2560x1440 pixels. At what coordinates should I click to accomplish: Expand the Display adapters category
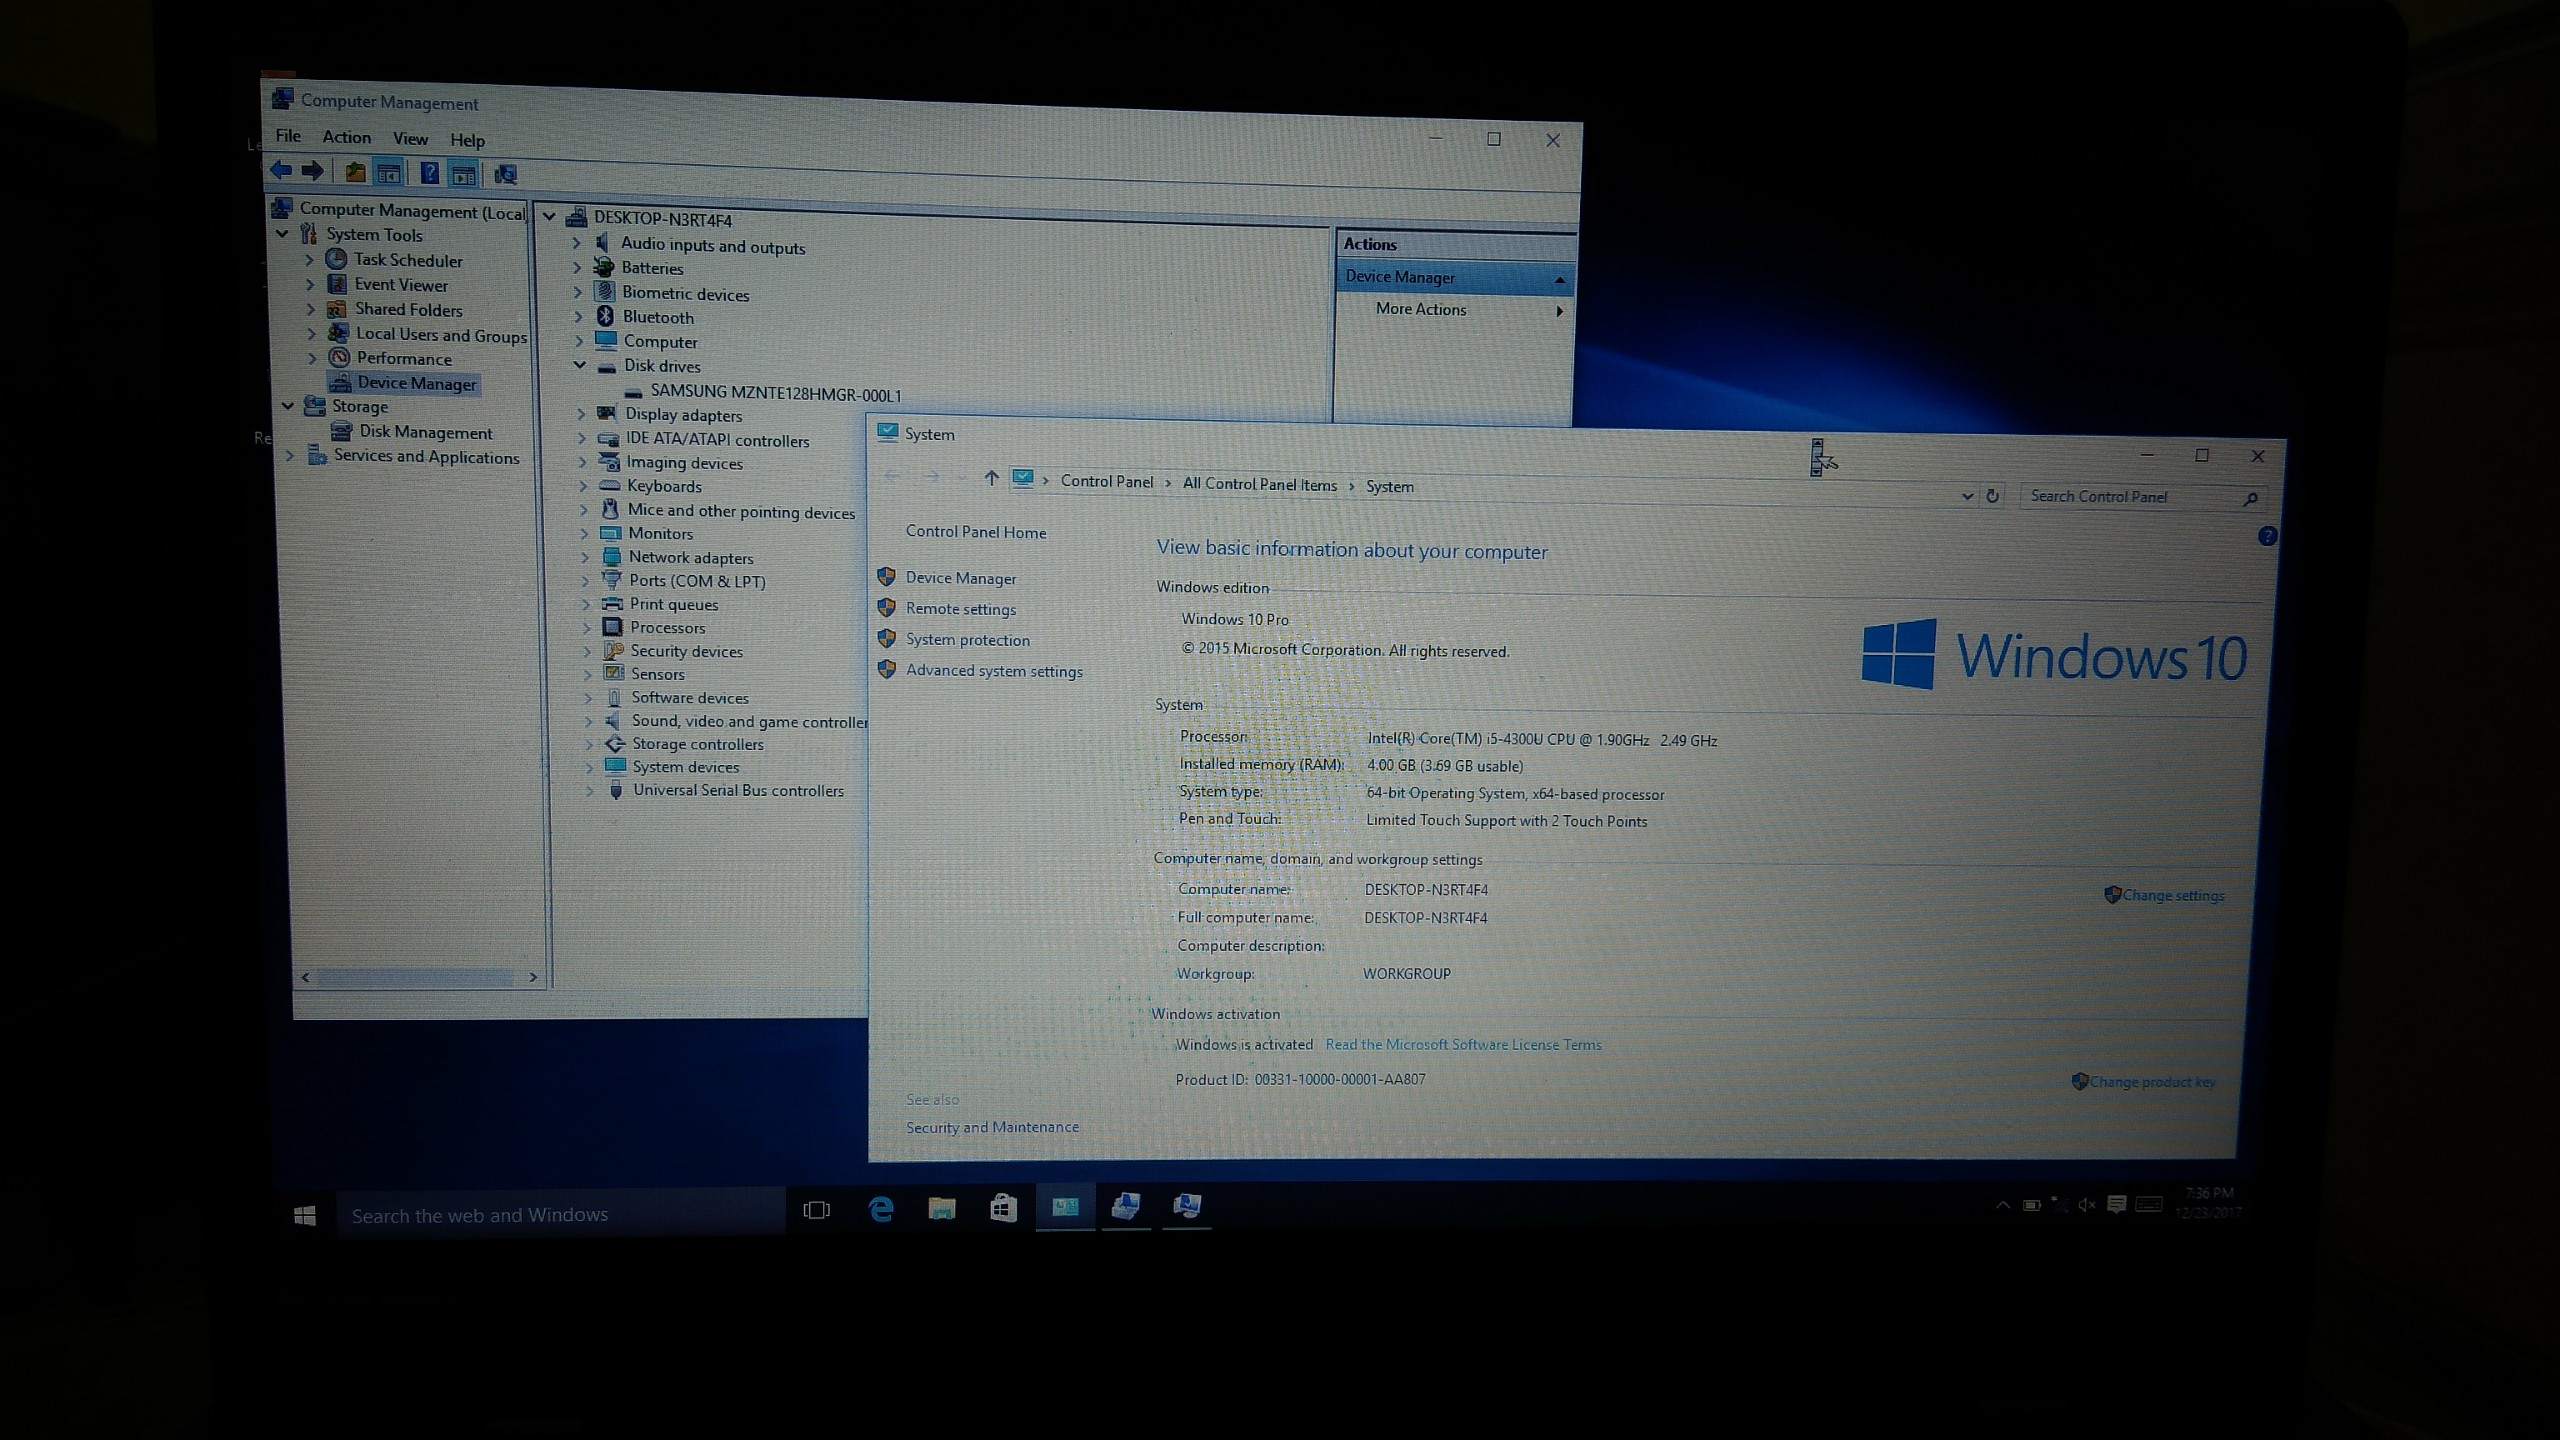pos(581,413)
